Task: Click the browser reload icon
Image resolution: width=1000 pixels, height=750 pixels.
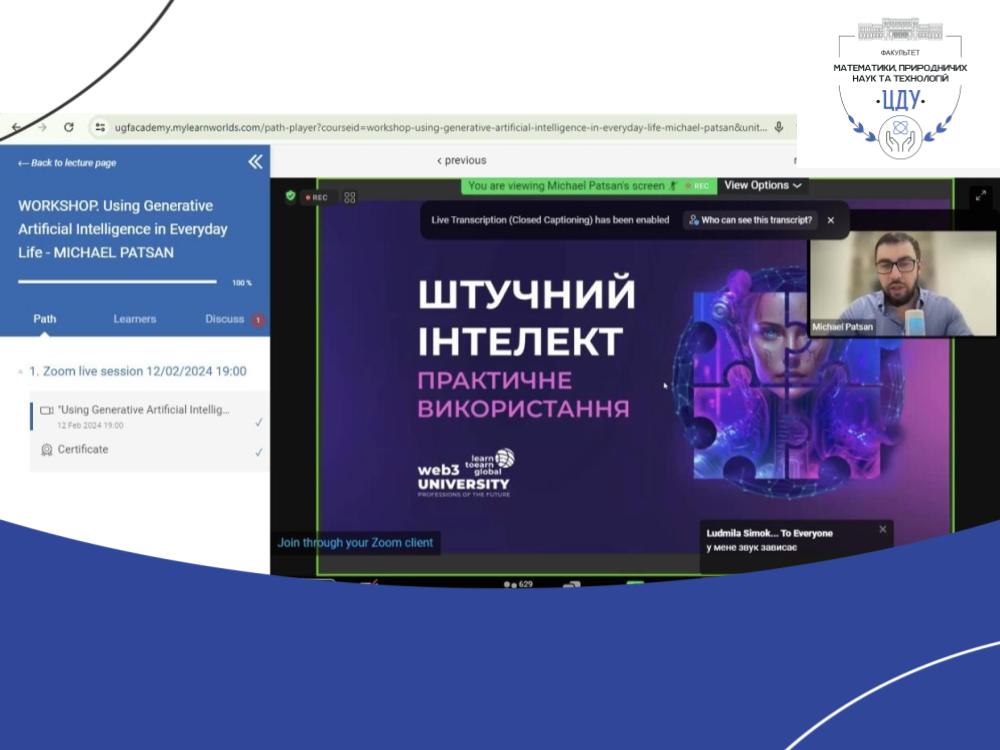Action: [69, 127]
